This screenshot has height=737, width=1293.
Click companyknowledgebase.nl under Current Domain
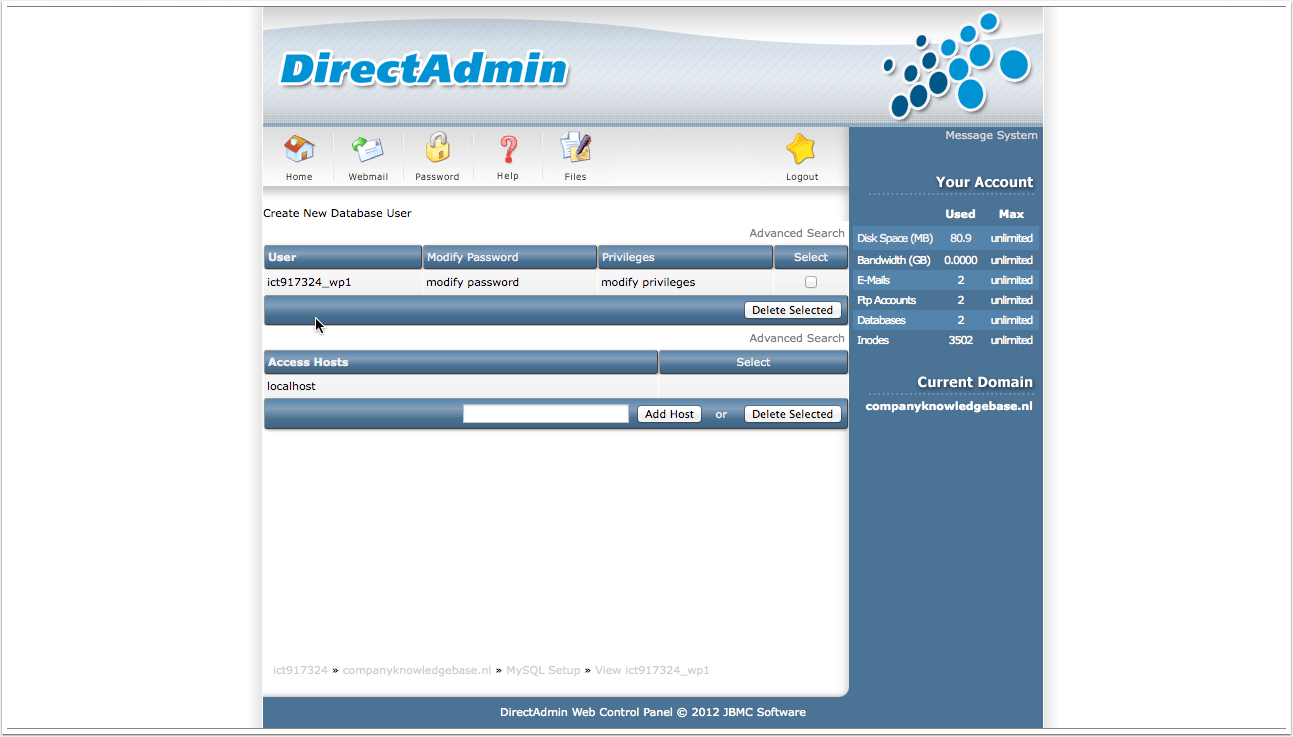point(949,406)
